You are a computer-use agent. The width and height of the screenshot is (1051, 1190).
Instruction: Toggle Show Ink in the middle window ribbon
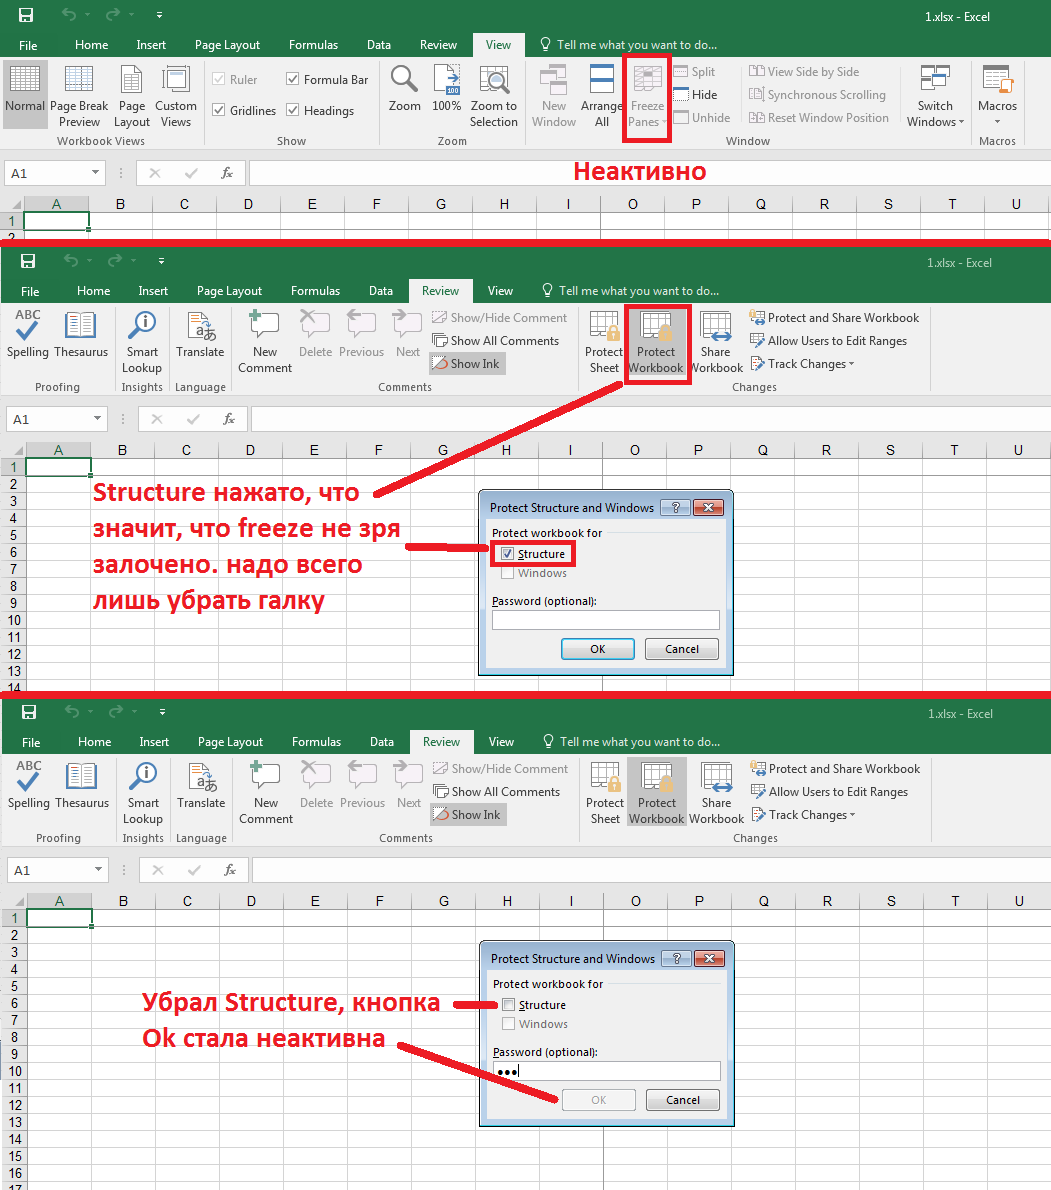(467, 364)
